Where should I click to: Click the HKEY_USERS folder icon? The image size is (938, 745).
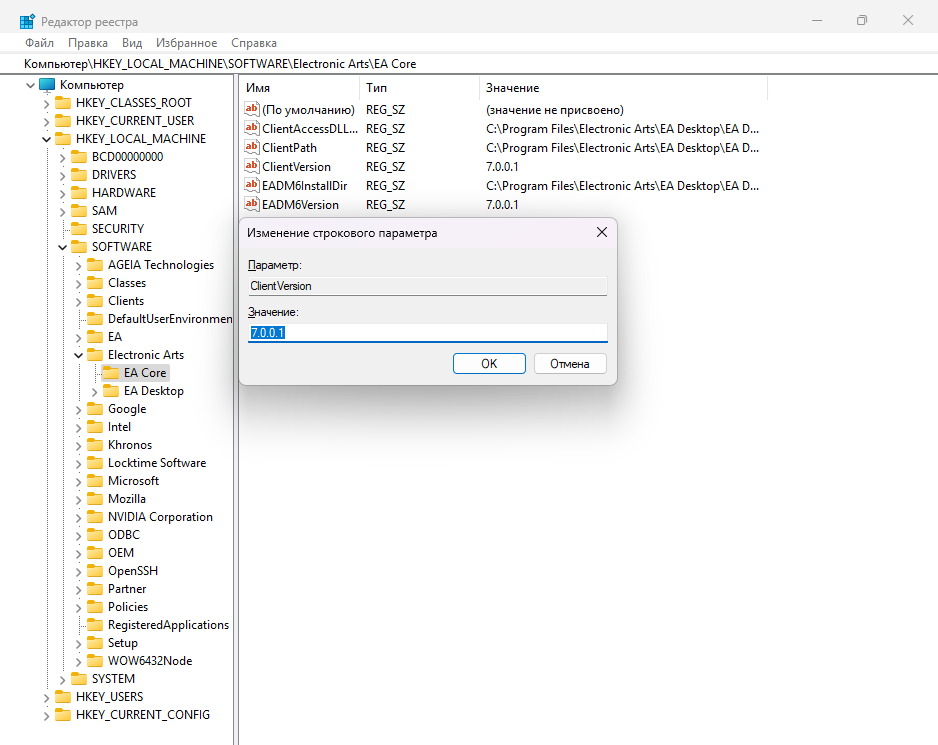(63, 697)
